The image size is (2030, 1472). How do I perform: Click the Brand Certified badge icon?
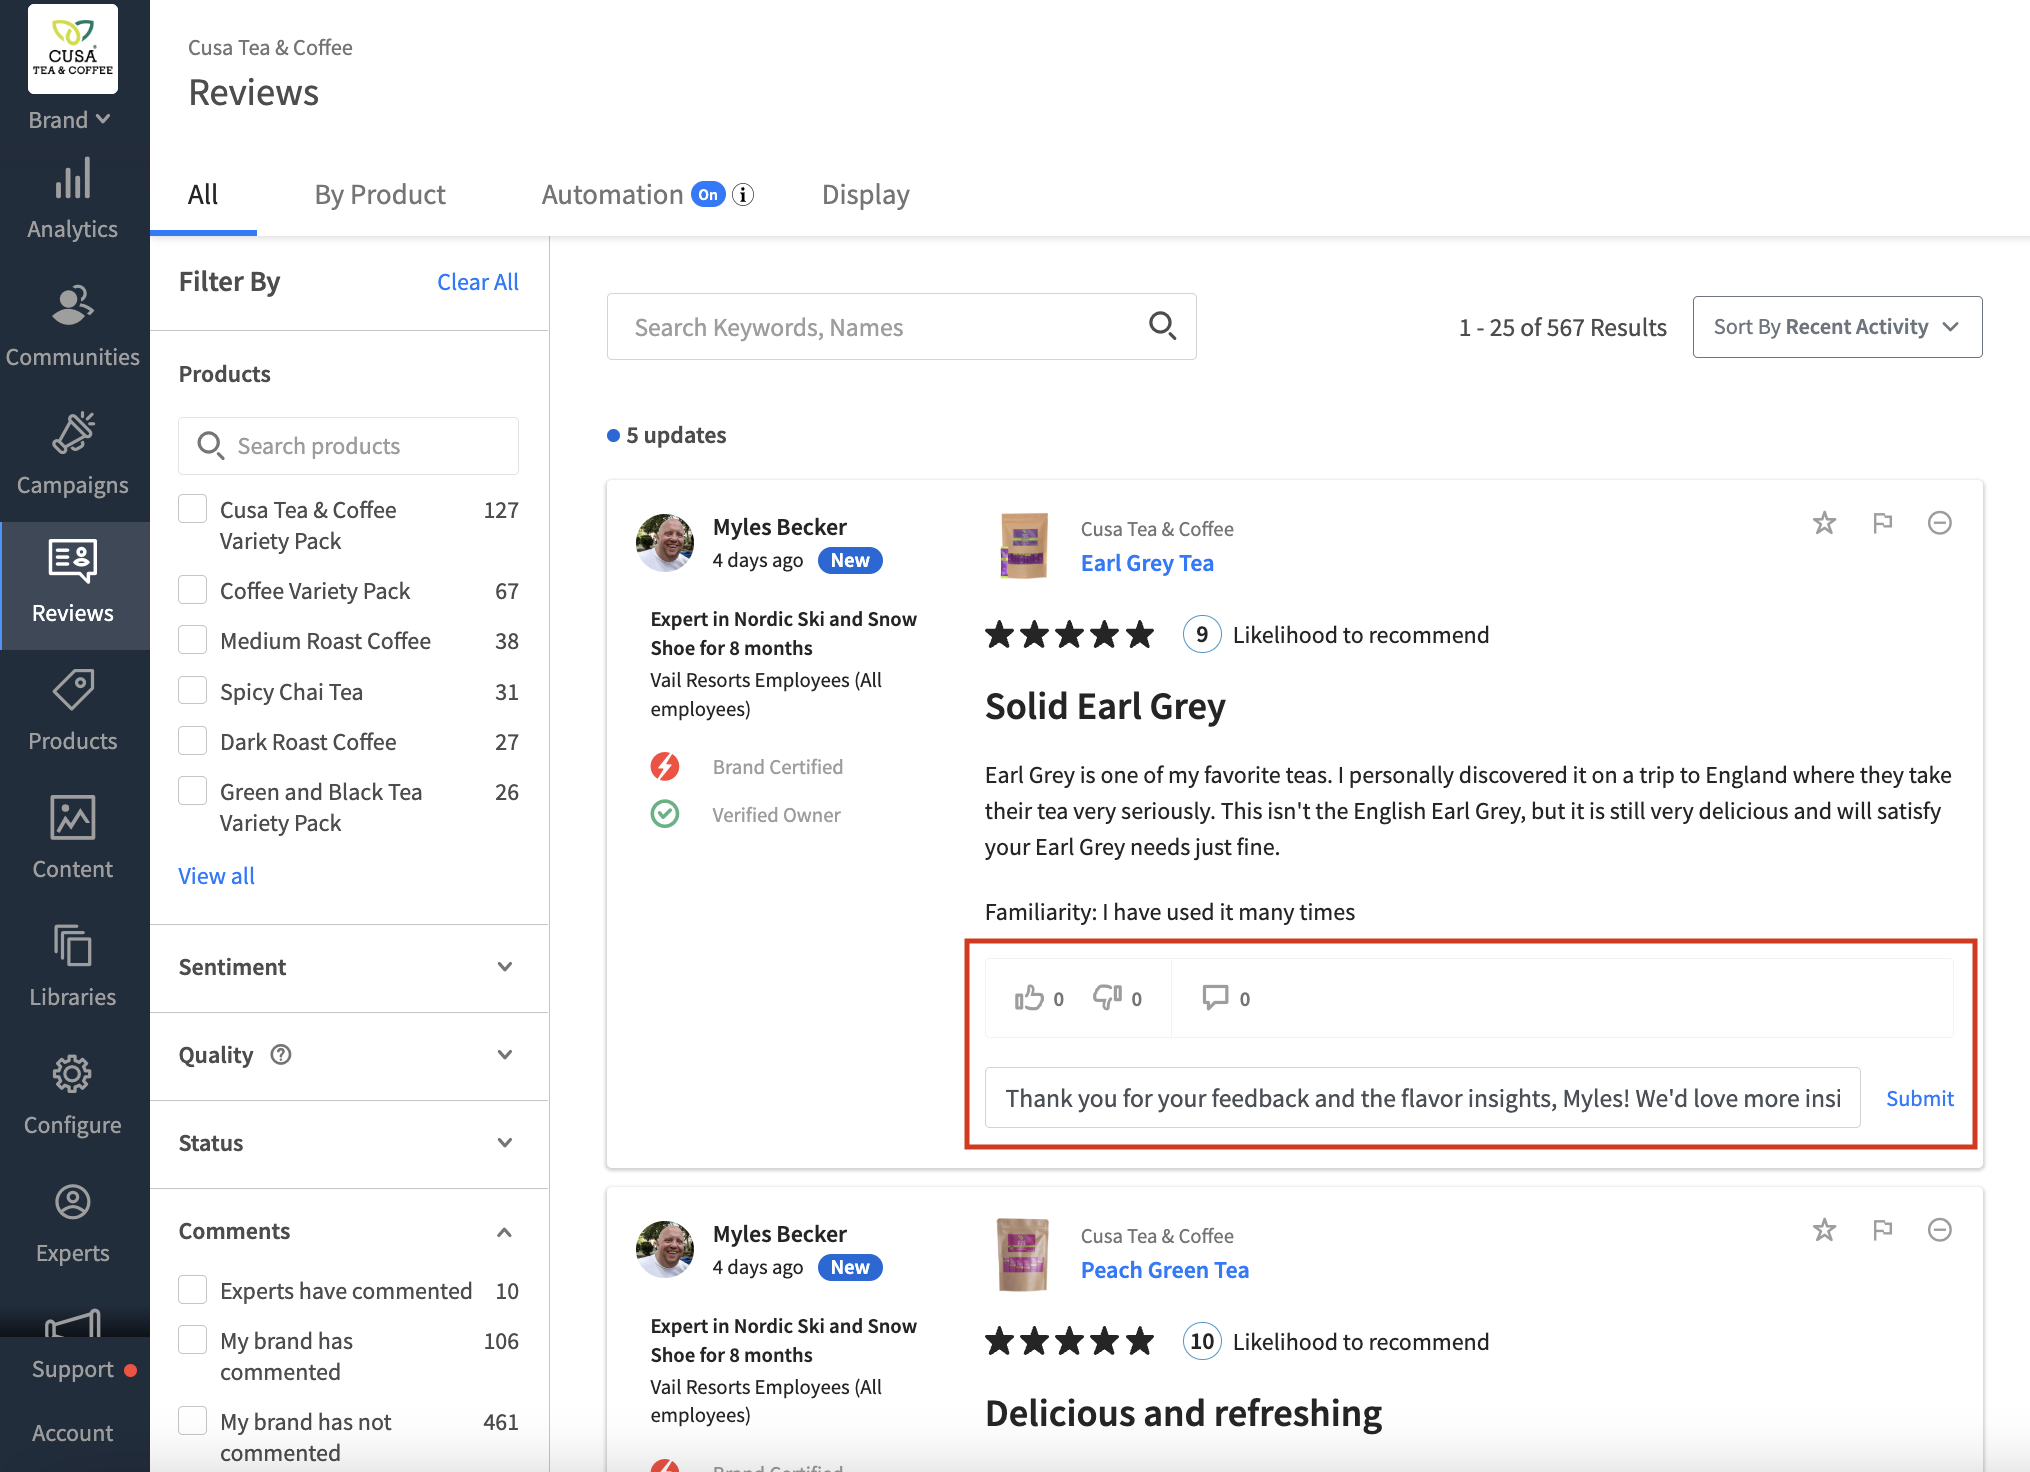(665, 767)
